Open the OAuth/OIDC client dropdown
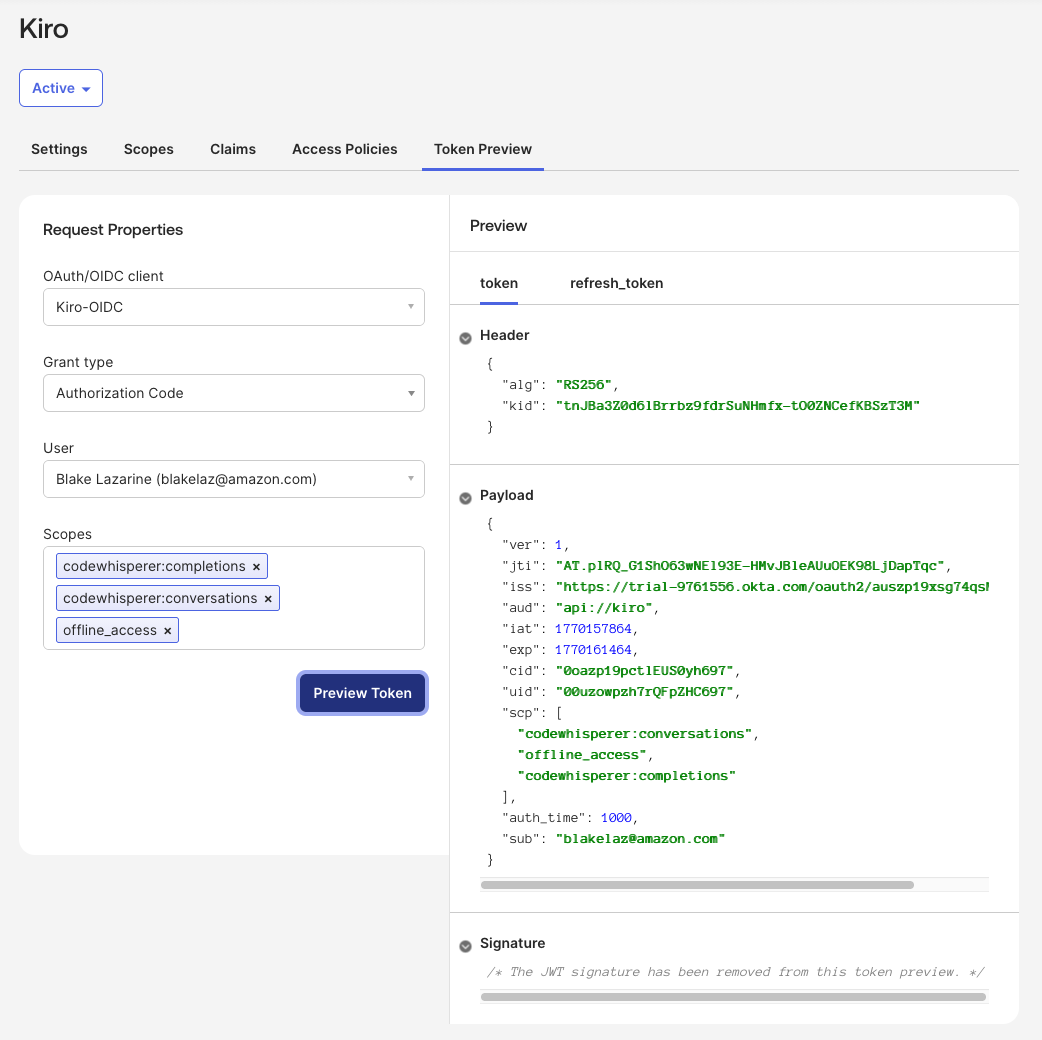This screenshot has width=1042, height=1040. pos(234,307)
